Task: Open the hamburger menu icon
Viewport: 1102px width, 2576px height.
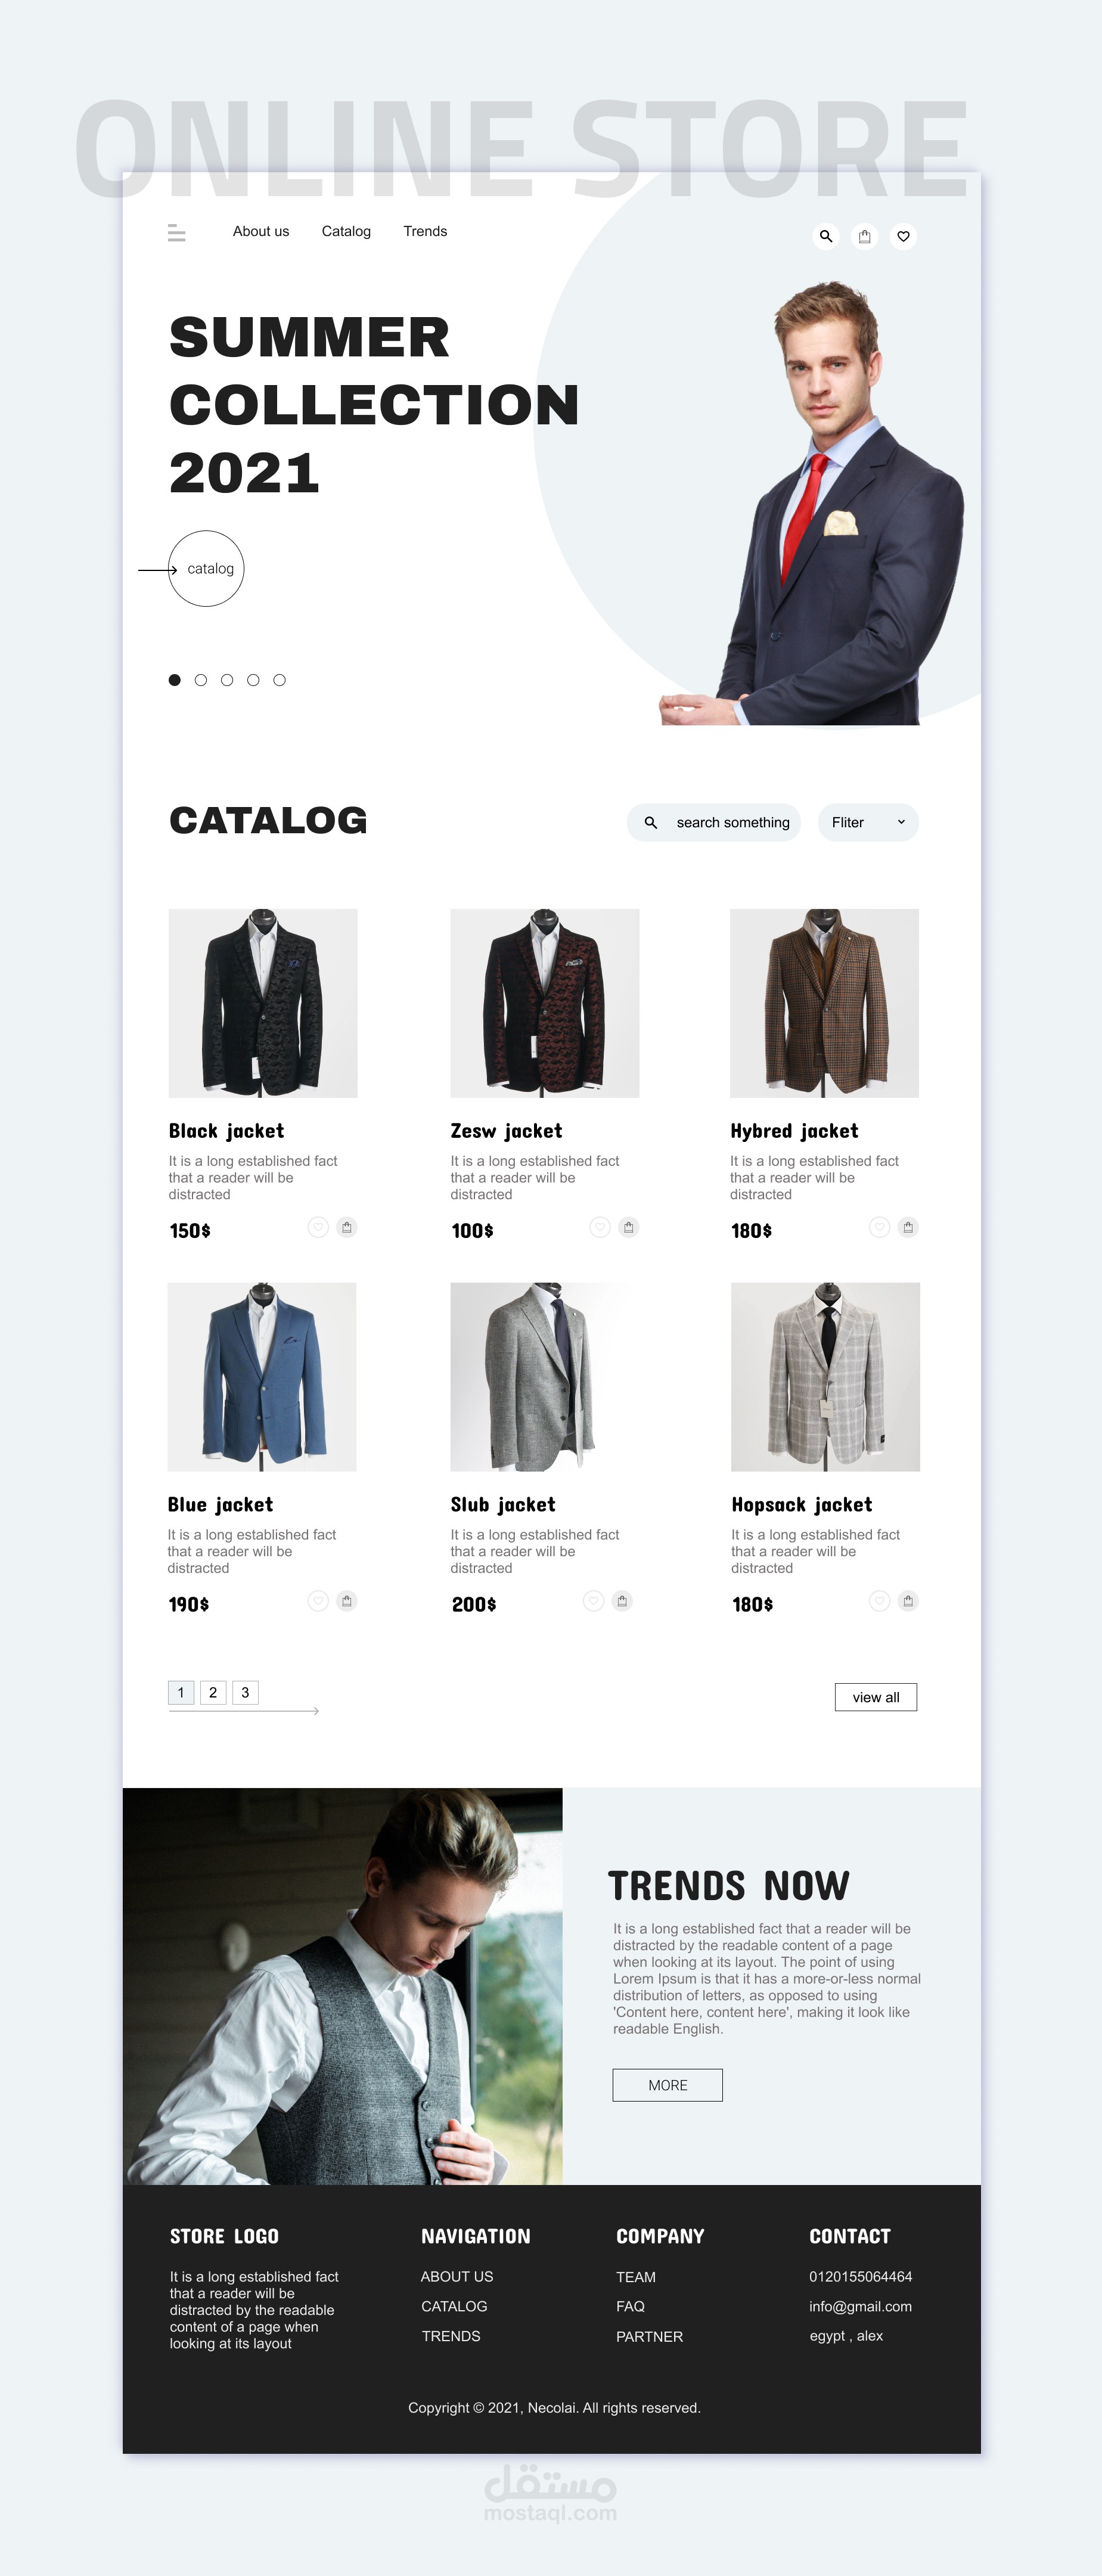Action: point(177,233)
